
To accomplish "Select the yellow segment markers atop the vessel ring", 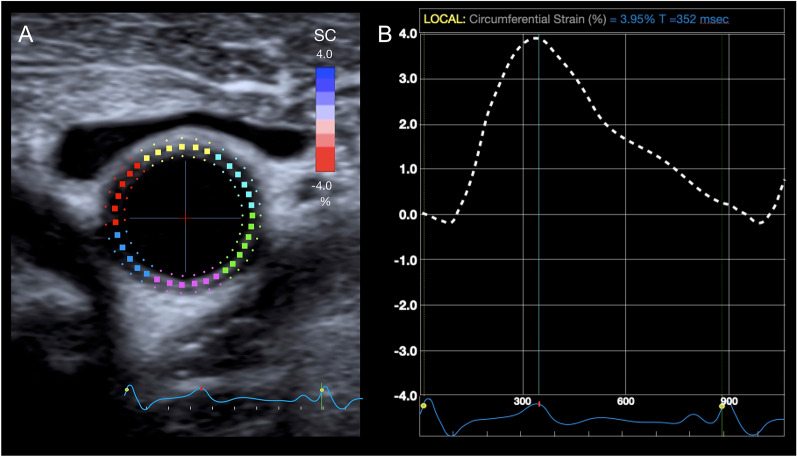I will pos(181,148).
